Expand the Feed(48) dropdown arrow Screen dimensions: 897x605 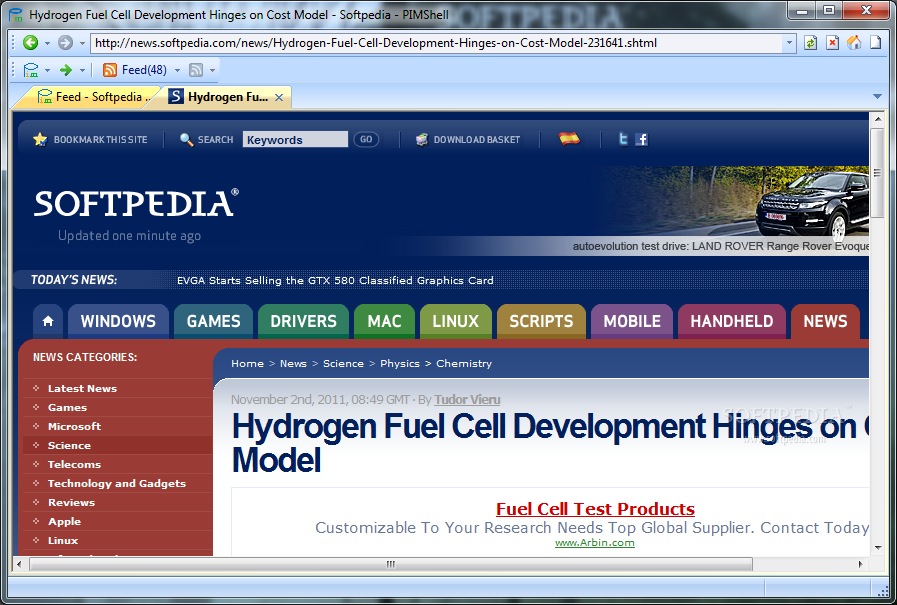pyautogui.click(x=177, y=70)
